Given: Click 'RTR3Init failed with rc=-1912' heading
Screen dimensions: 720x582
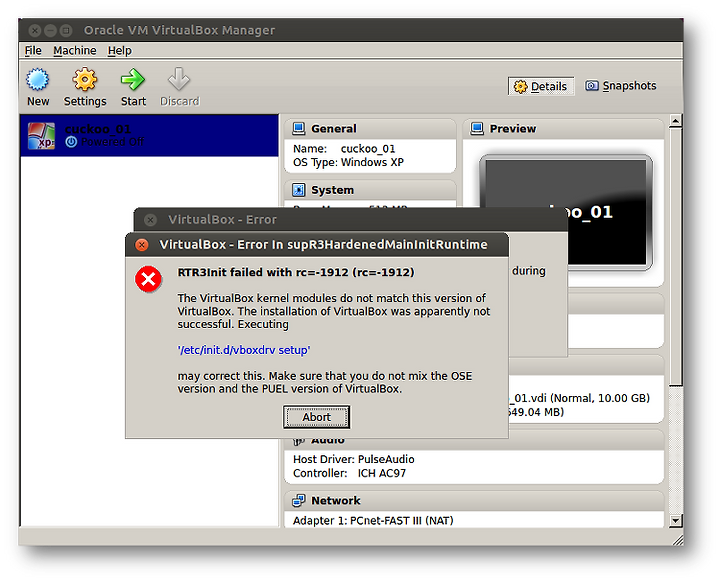Looking at the screenshot, I should coord(296,272).
